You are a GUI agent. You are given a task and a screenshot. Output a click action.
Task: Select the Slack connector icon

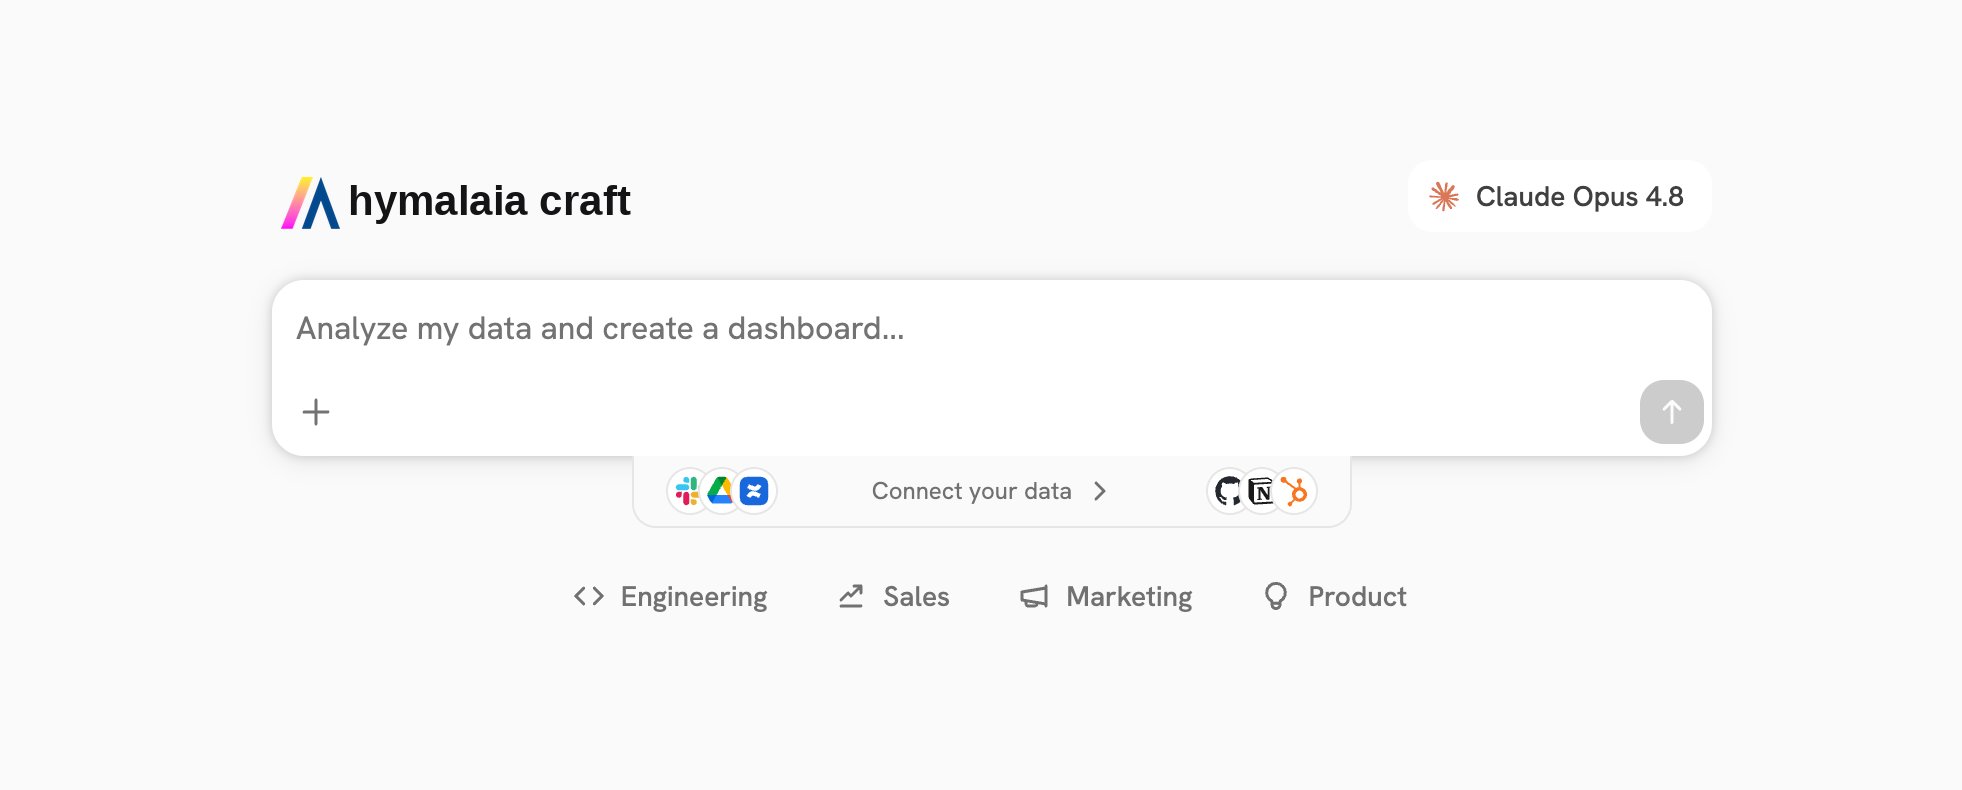click(x=687, y=491)
